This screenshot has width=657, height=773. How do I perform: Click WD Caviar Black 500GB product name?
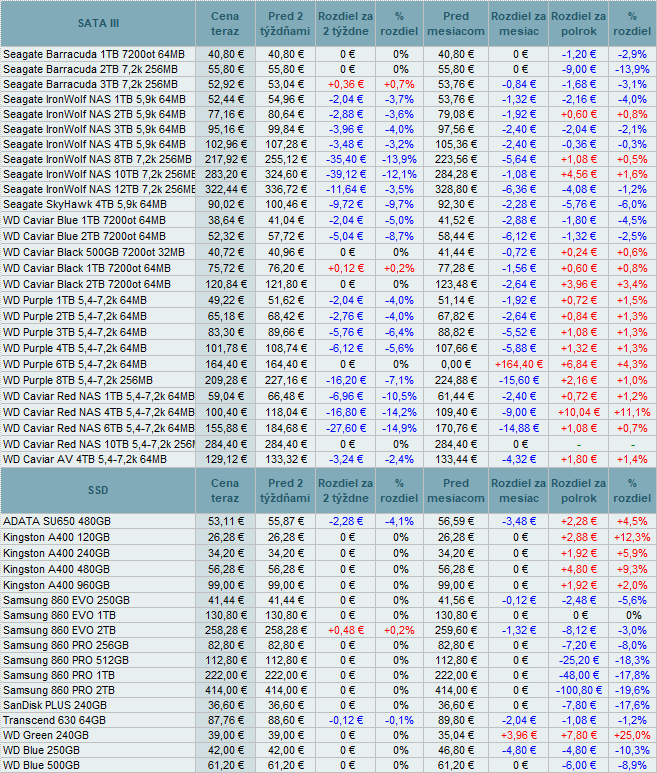tap(94, 252)
